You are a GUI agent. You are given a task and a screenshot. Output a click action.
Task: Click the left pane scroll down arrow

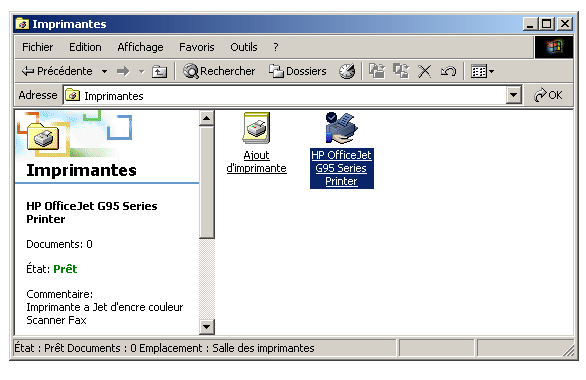pyautogui.click(x=206, y=327)
